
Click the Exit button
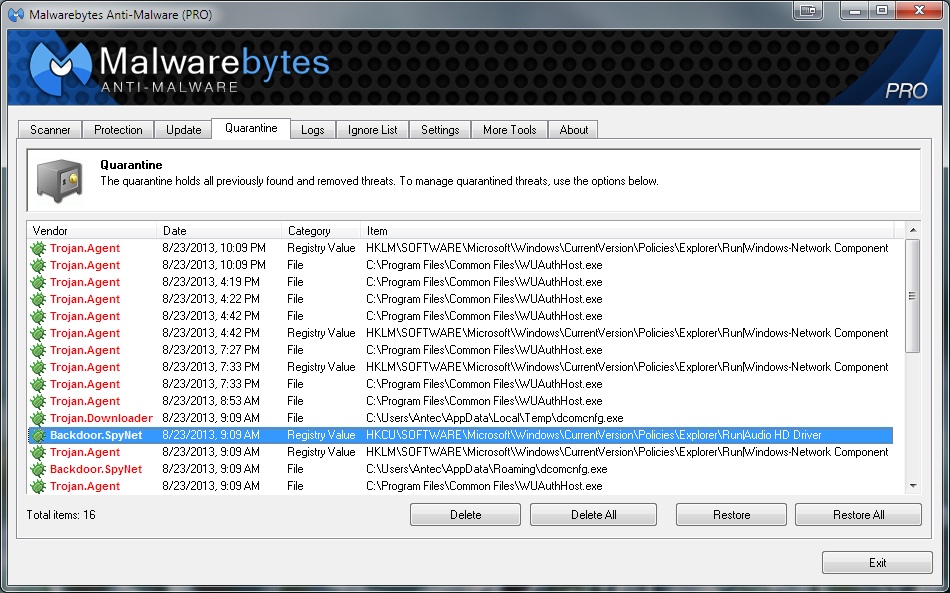coord(877,563)
